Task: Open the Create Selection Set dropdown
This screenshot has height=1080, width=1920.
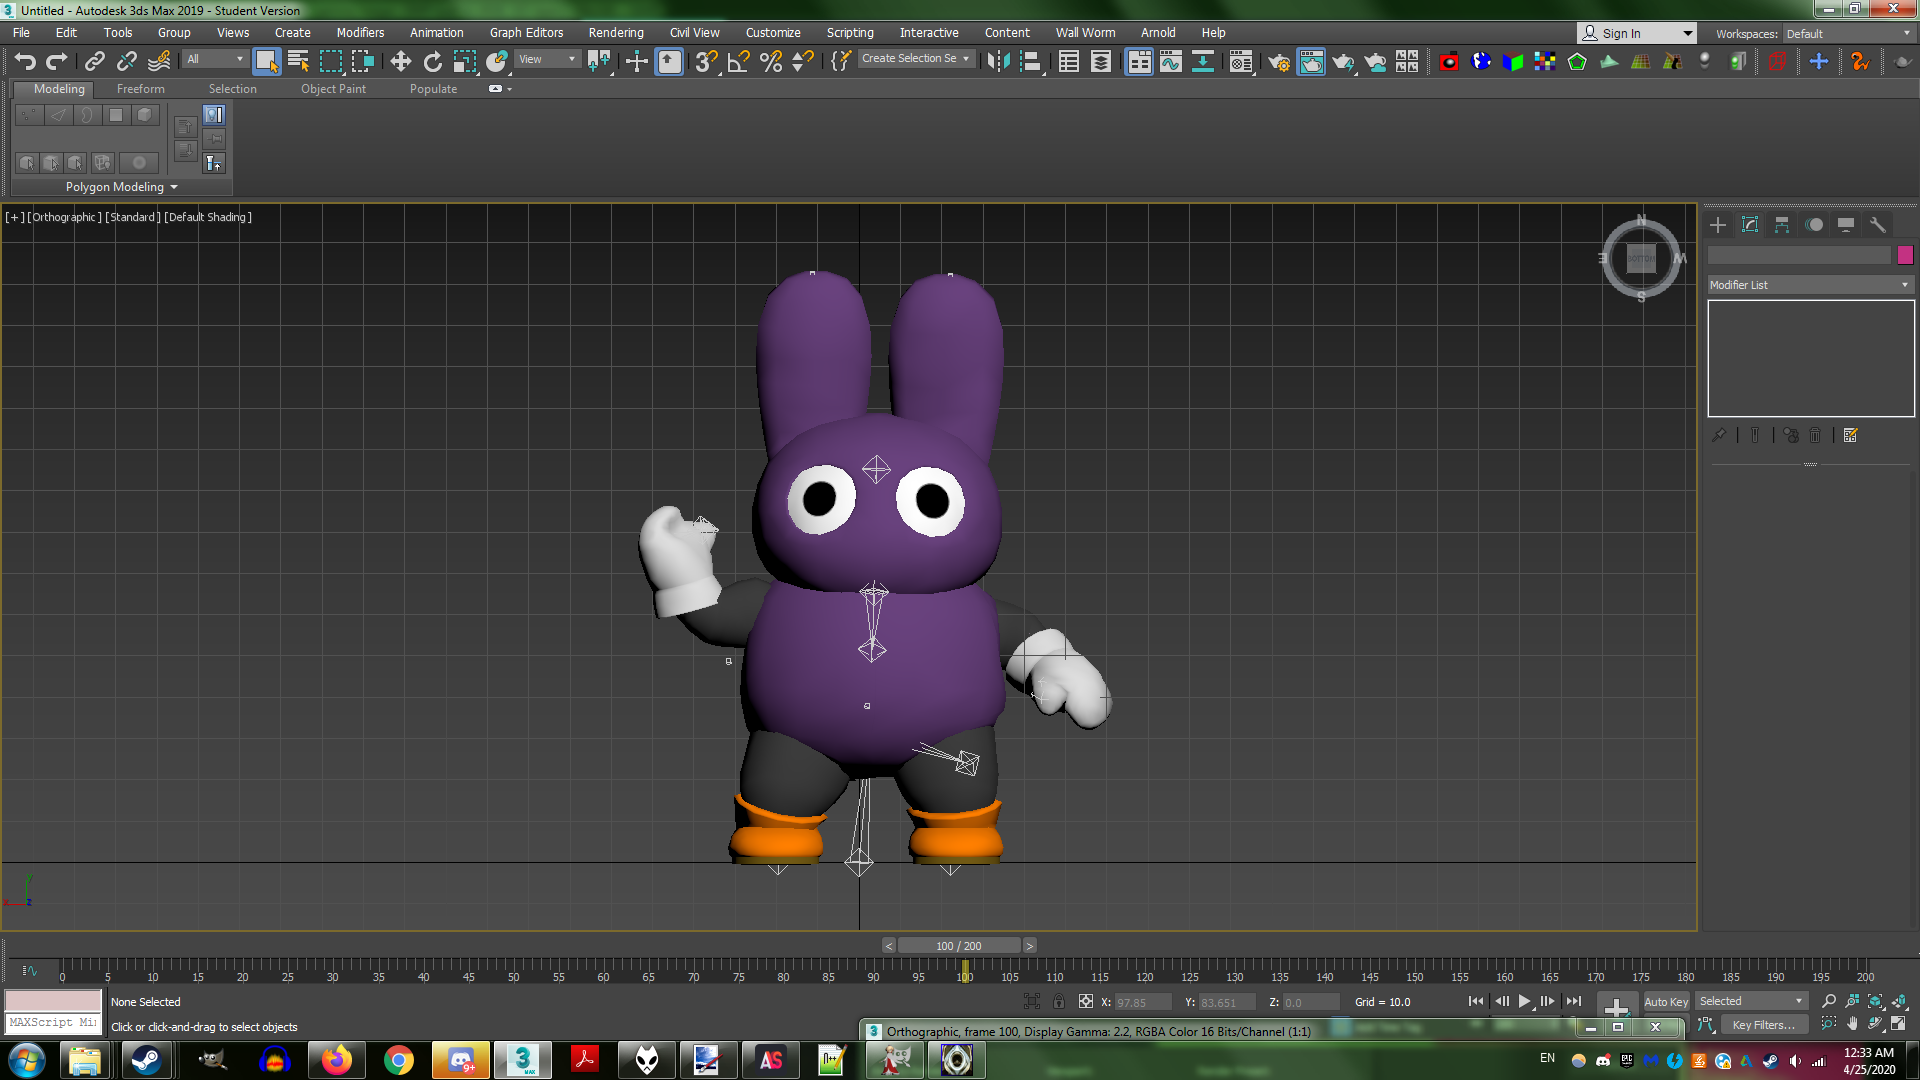Action: tap(916, 59)
